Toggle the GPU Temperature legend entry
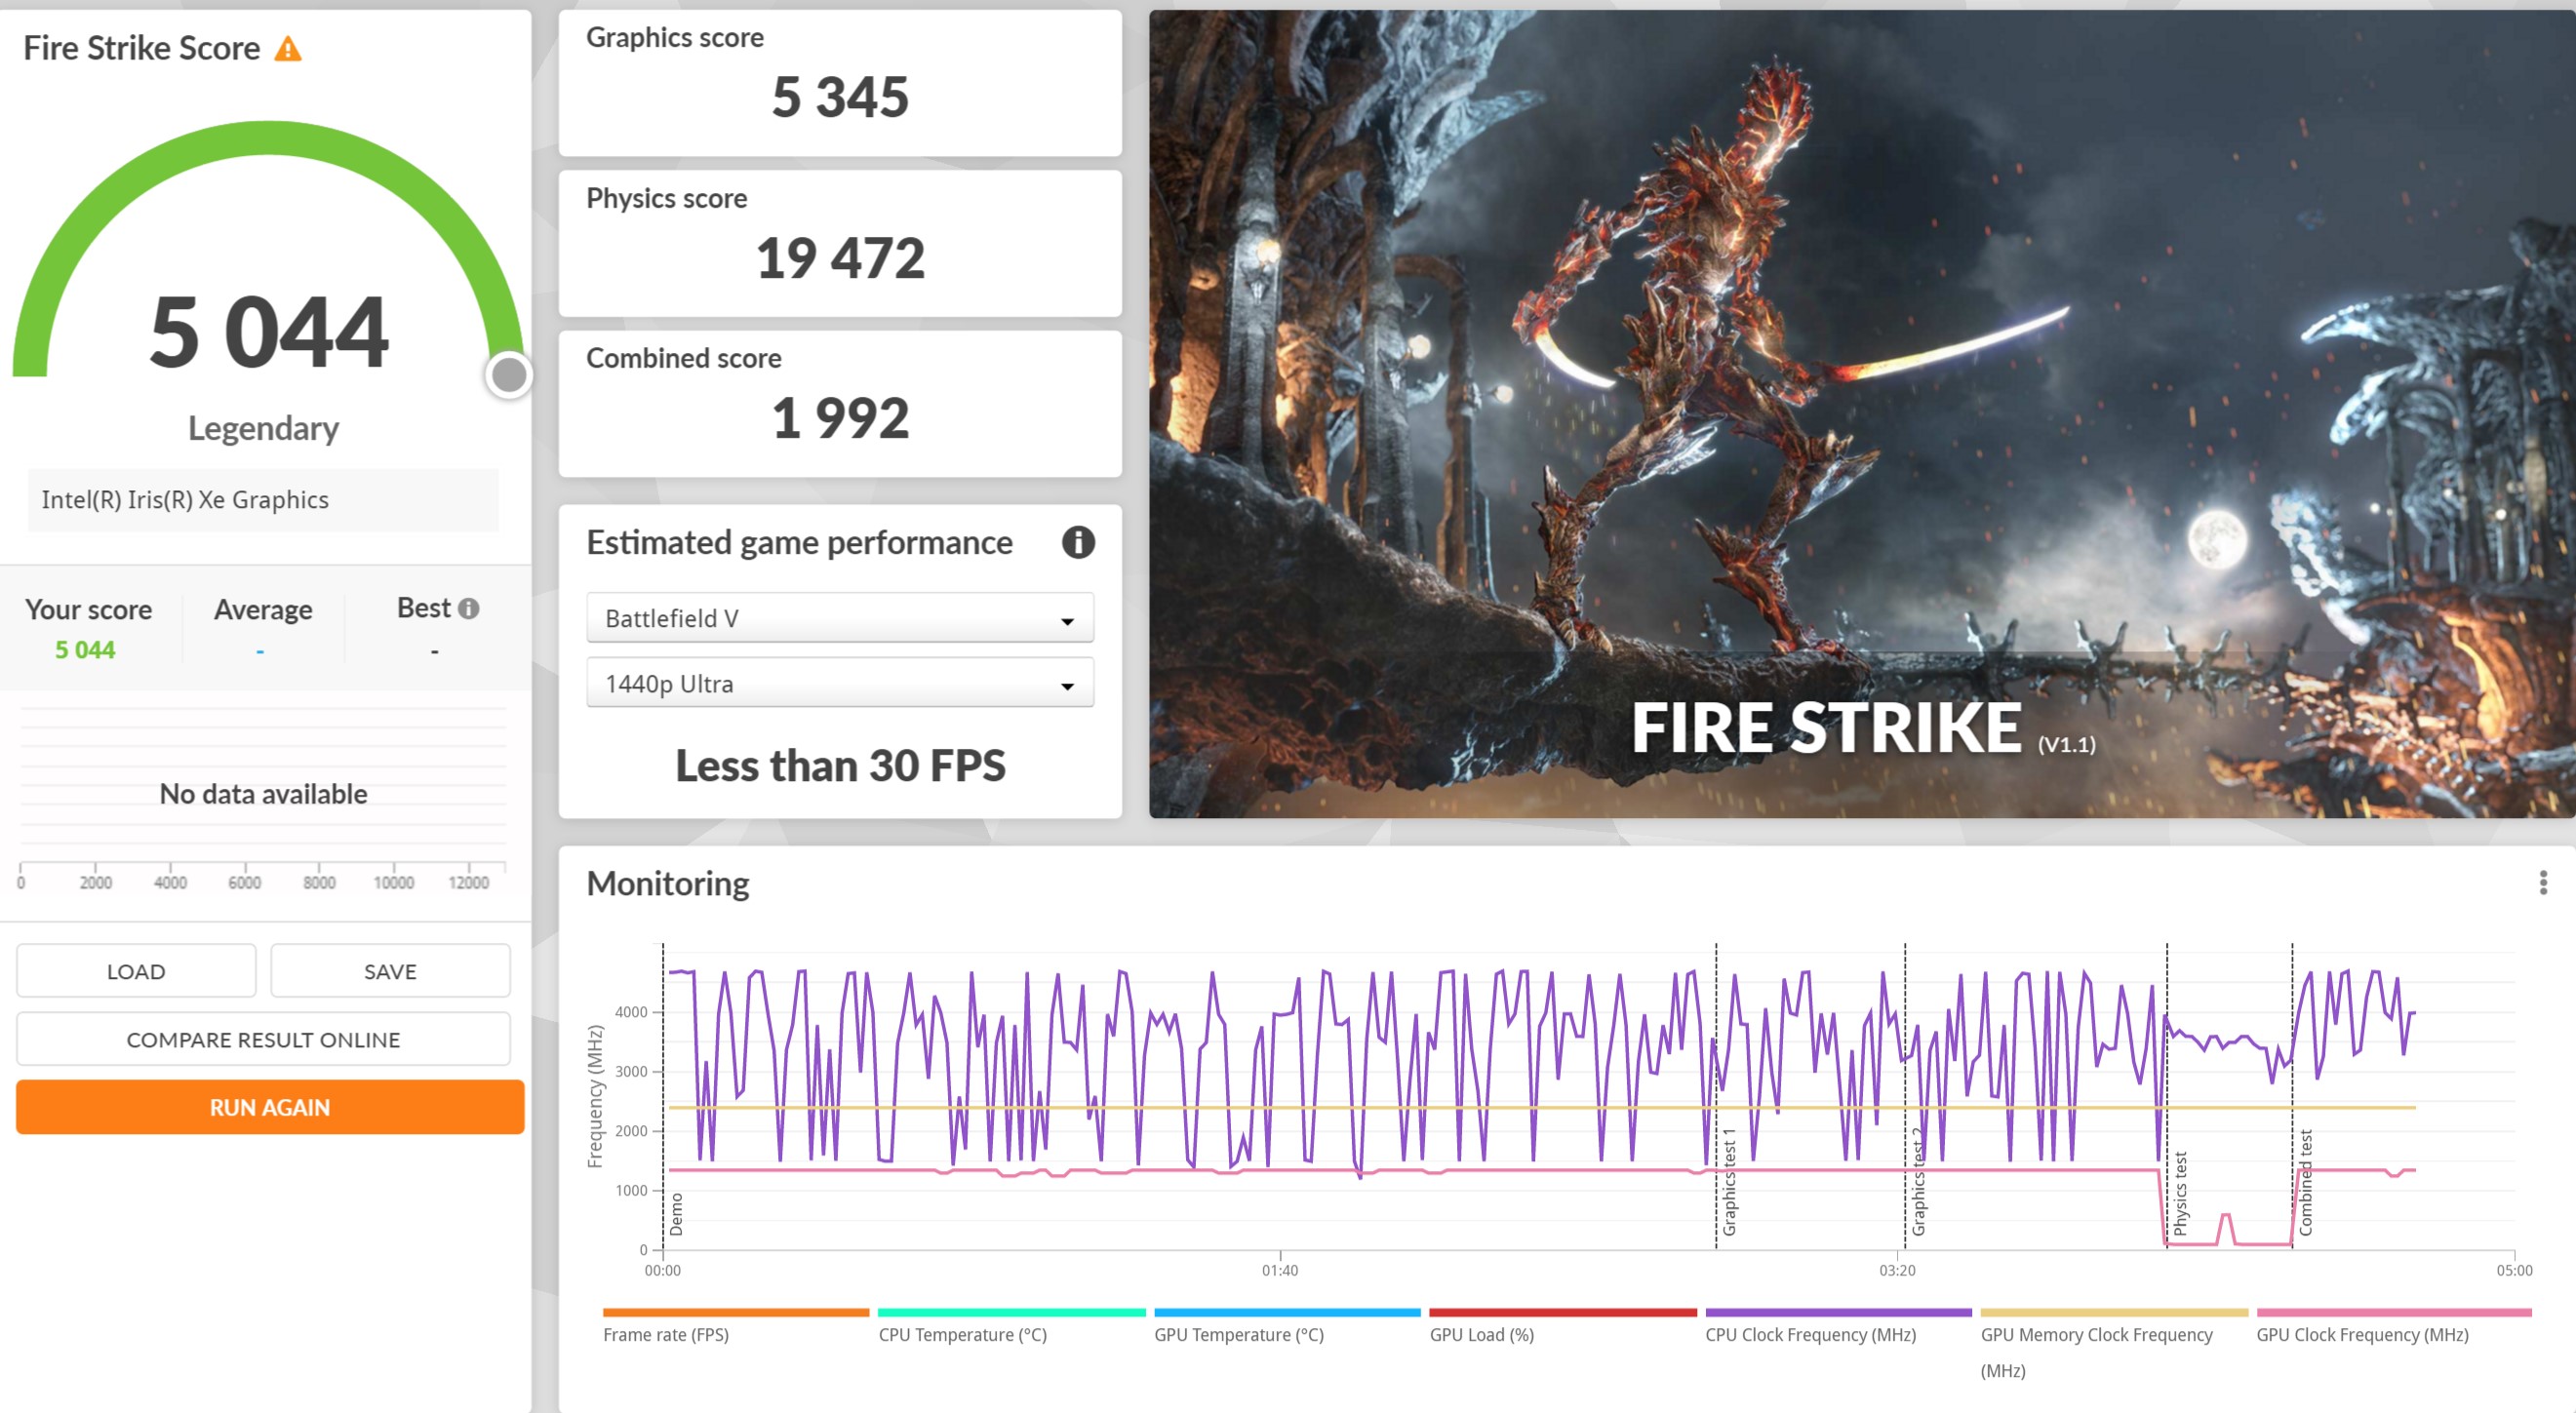Image resolution: width=2576 pixels, height=1413 pixels. [x=1238, y=1334]
